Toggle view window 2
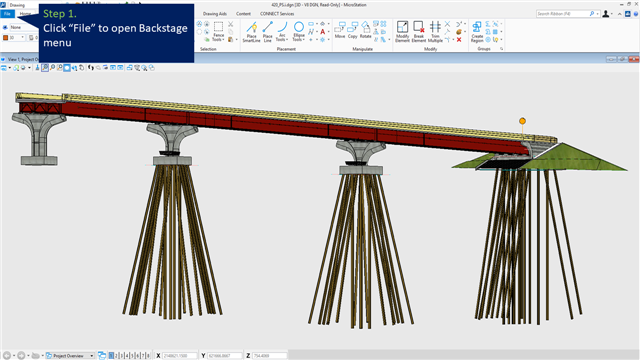Viewport: 640px width, 360px height. [116, 356]
